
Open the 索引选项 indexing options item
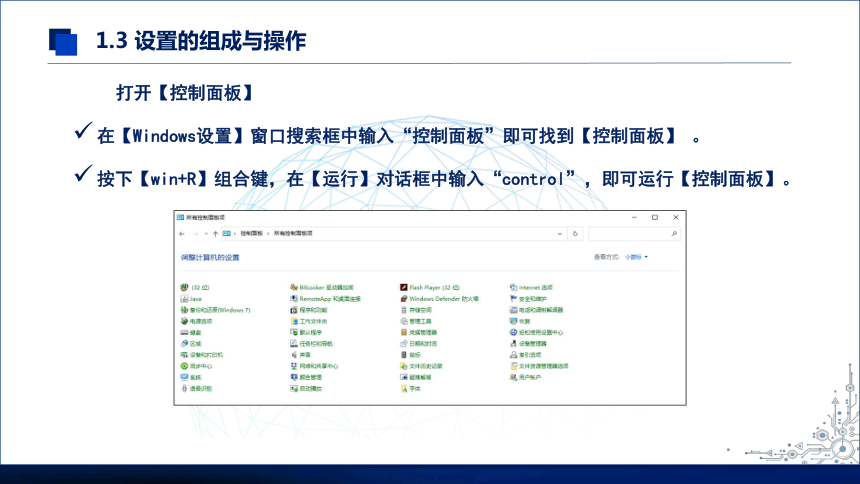[x=525, y=355]
